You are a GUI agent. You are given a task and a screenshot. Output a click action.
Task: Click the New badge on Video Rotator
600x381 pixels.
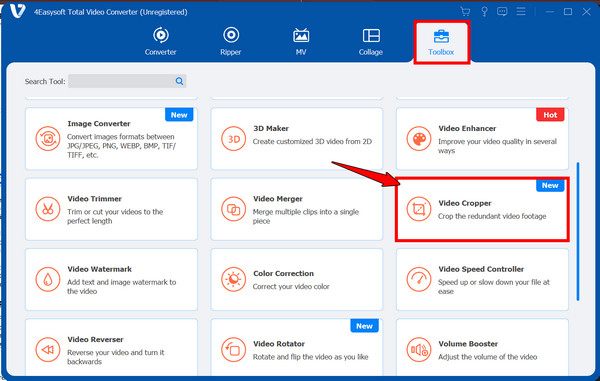364,326
